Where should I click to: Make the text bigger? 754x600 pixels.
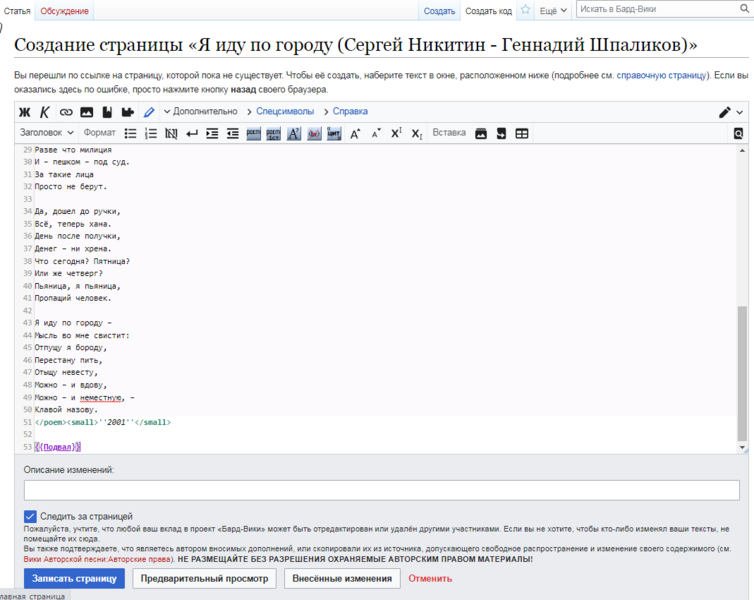[x=355, y=134]
